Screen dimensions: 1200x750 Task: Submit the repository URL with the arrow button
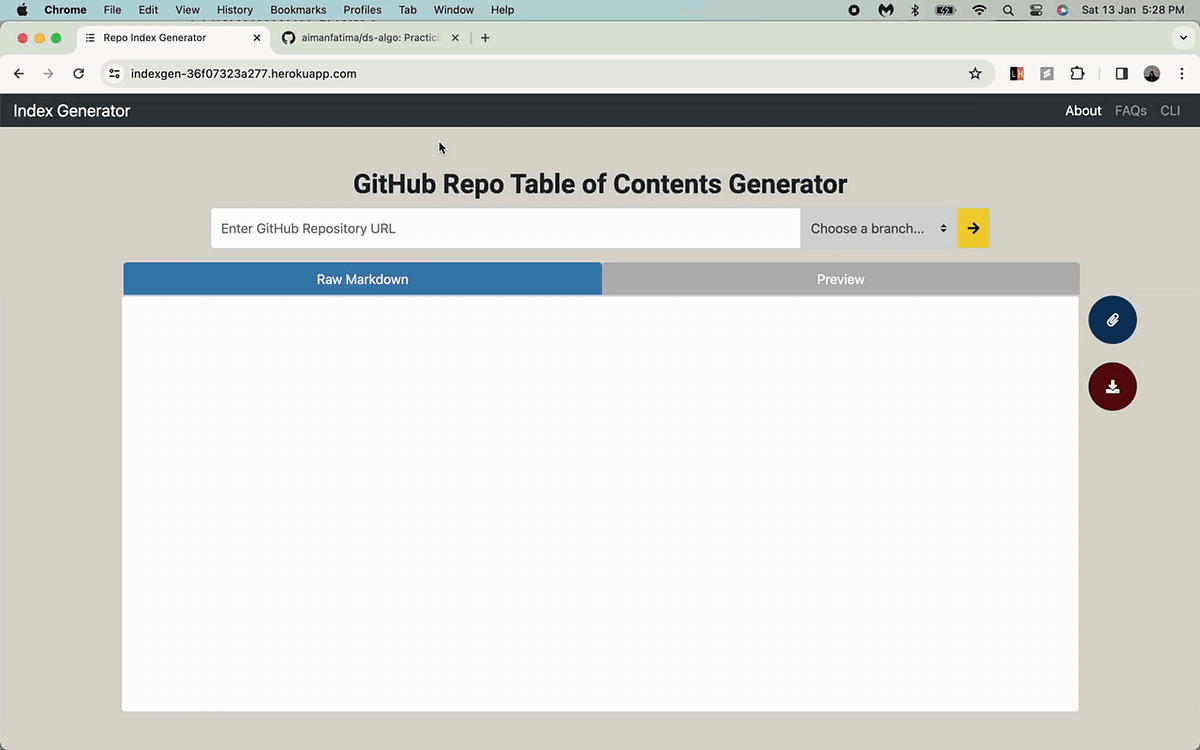point(972,228)
